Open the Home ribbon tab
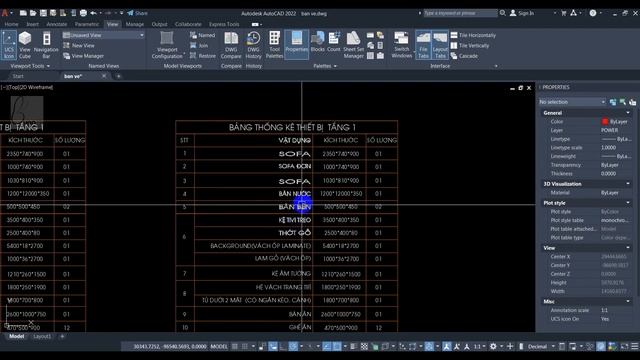The image size is (640, 360). 11,24
